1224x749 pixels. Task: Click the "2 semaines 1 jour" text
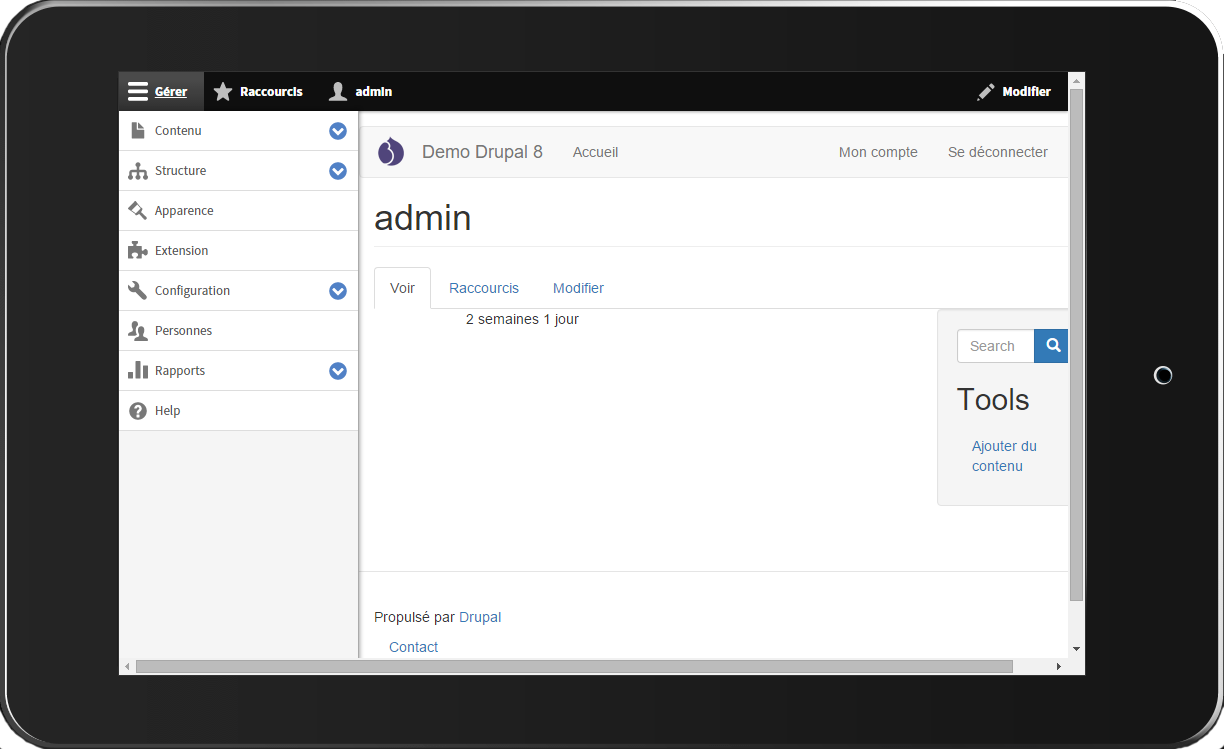pyautogui.click(x=522, y=319)
